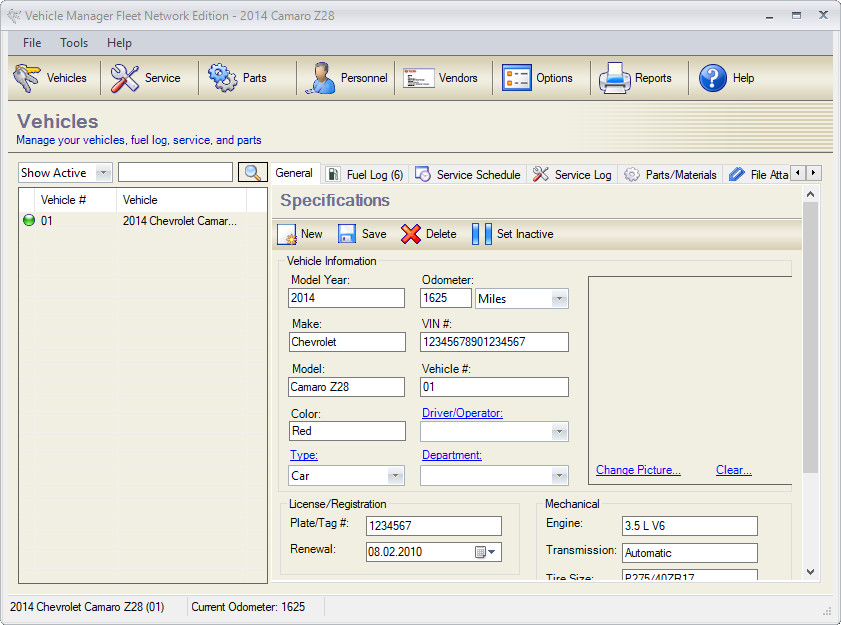Open the Reports printer icon
The width and height of the screenshot is (841, 625).
pos(615,78)
